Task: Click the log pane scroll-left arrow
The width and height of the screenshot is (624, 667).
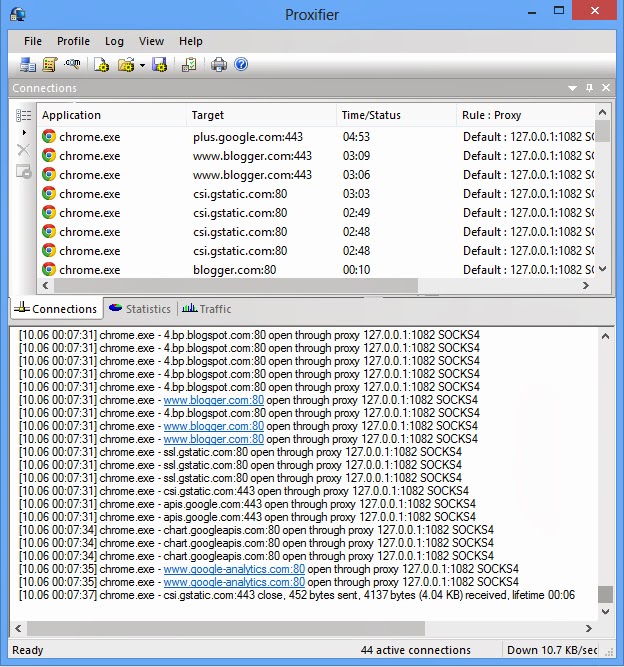Action: 18,628
